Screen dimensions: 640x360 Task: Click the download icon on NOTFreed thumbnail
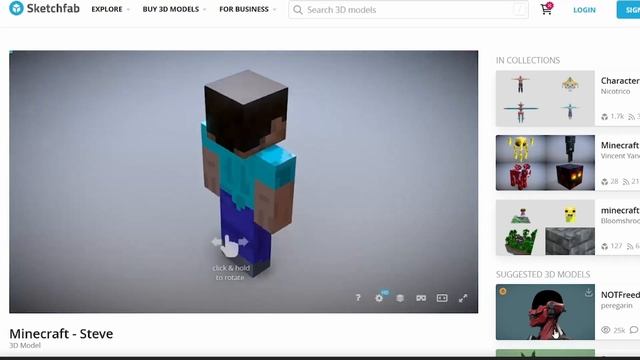click(588, 292)
